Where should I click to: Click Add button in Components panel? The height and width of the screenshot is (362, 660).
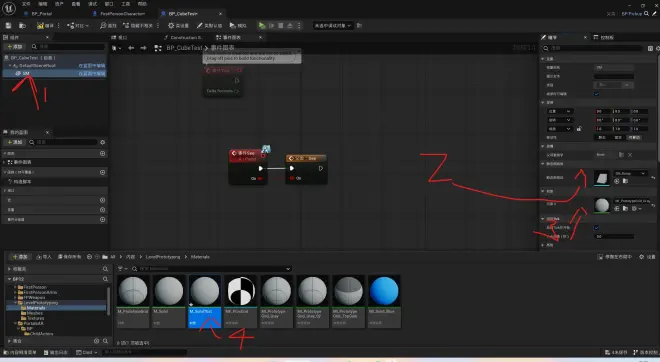tap(15, 47)
